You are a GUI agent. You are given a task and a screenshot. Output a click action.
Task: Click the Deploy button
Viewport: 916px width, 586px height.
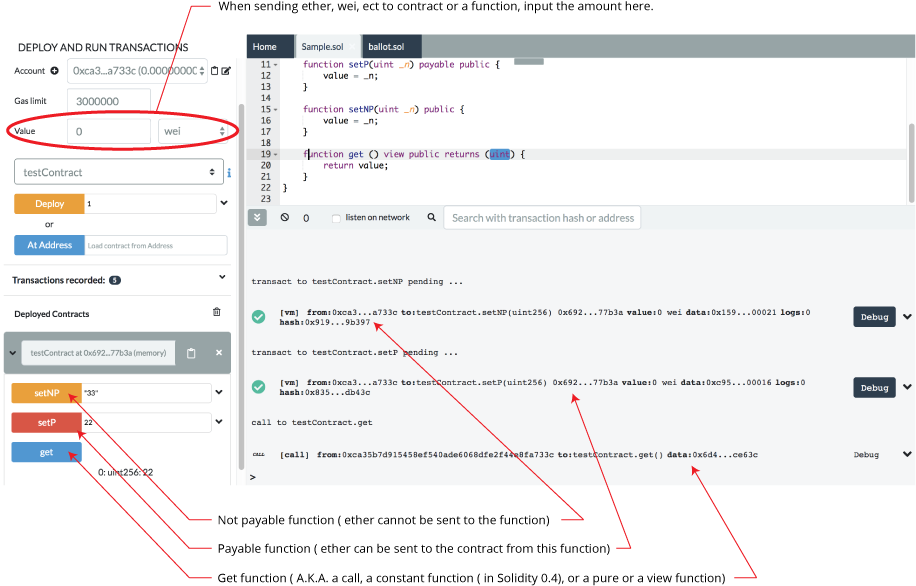point(50,204)
